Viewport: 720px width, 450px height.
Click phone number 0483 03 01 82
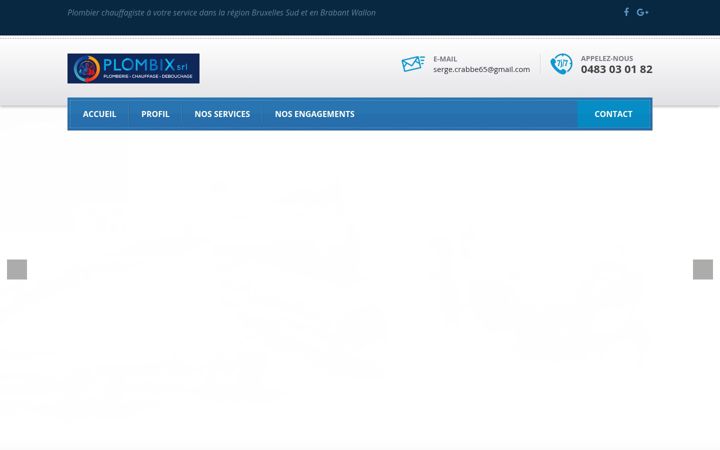pos(616,69)
